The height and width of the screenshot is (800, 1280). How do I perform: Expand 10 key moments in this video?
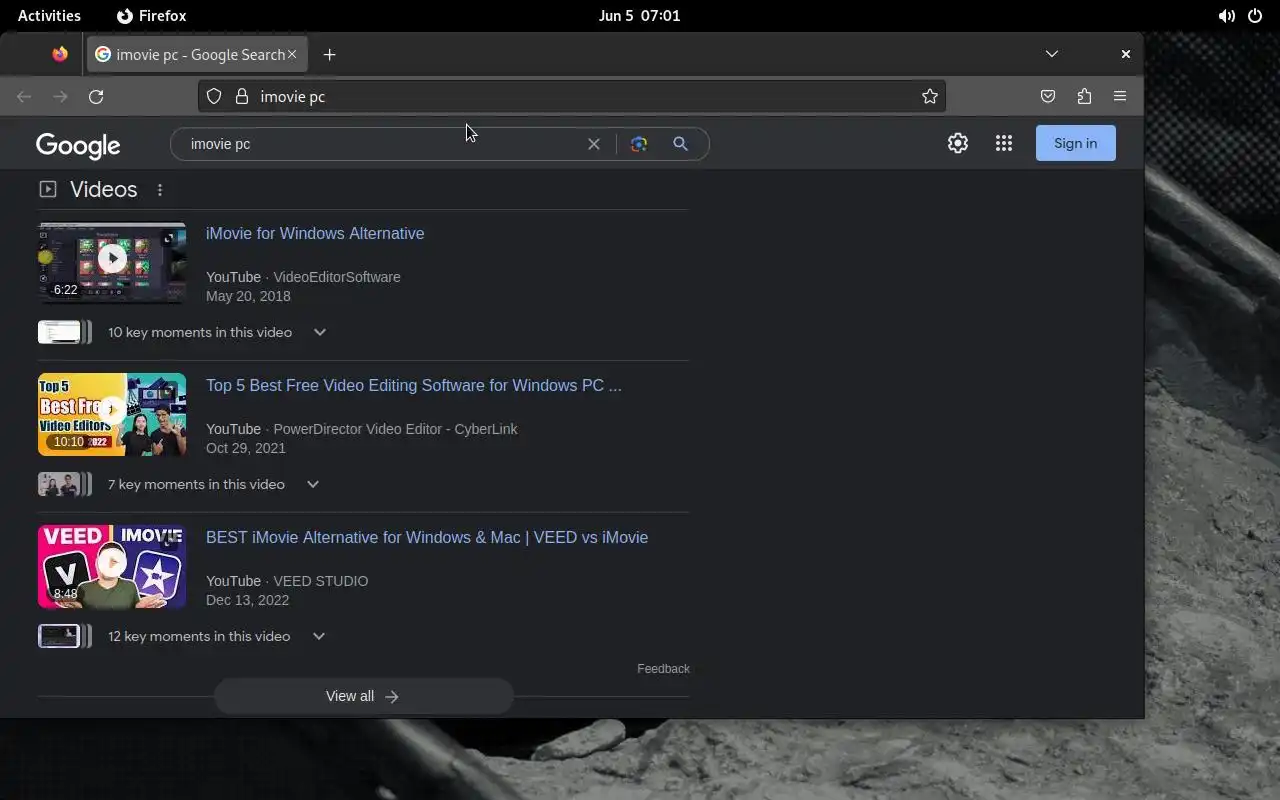[x=320, y=332]
